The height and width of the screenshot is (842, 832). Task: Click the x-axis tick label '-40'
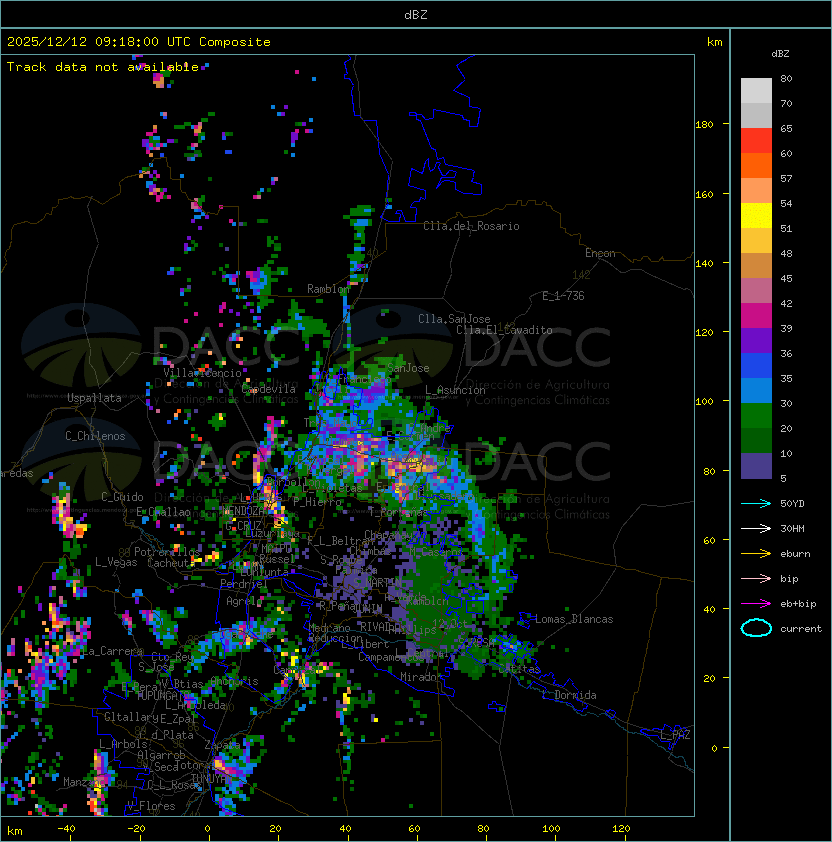tap(66, 829)
